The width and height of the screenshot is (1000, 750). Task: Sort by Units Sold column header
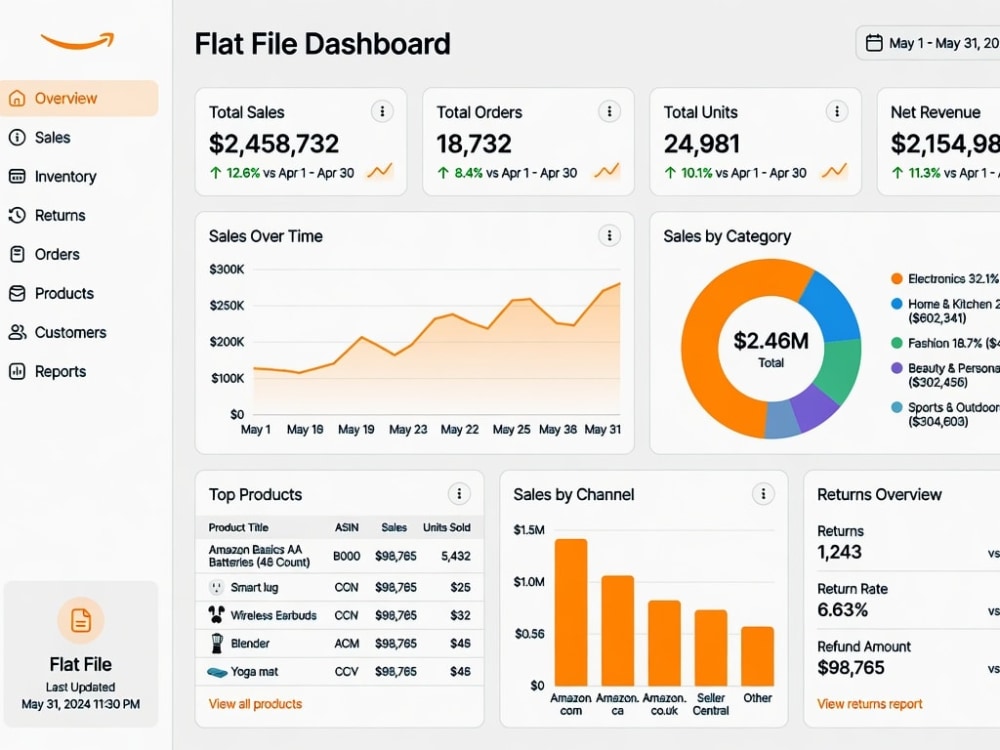coord(446,527)
